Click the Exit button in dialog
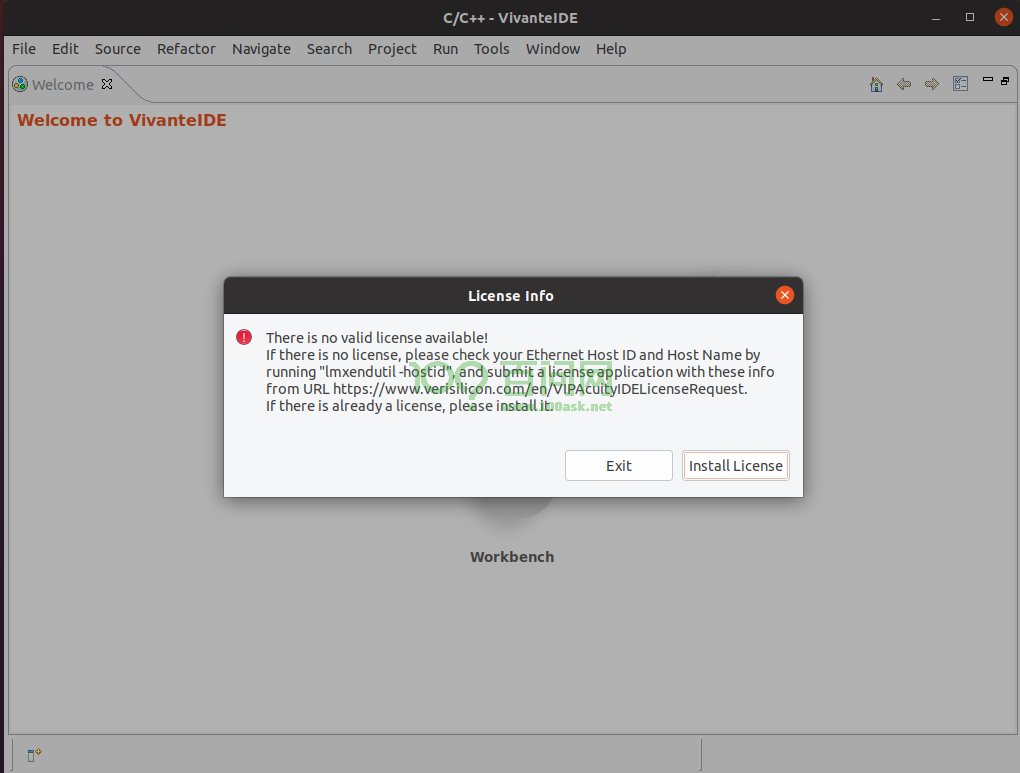The image size is (1020, 773). click(x=619, y=466)
